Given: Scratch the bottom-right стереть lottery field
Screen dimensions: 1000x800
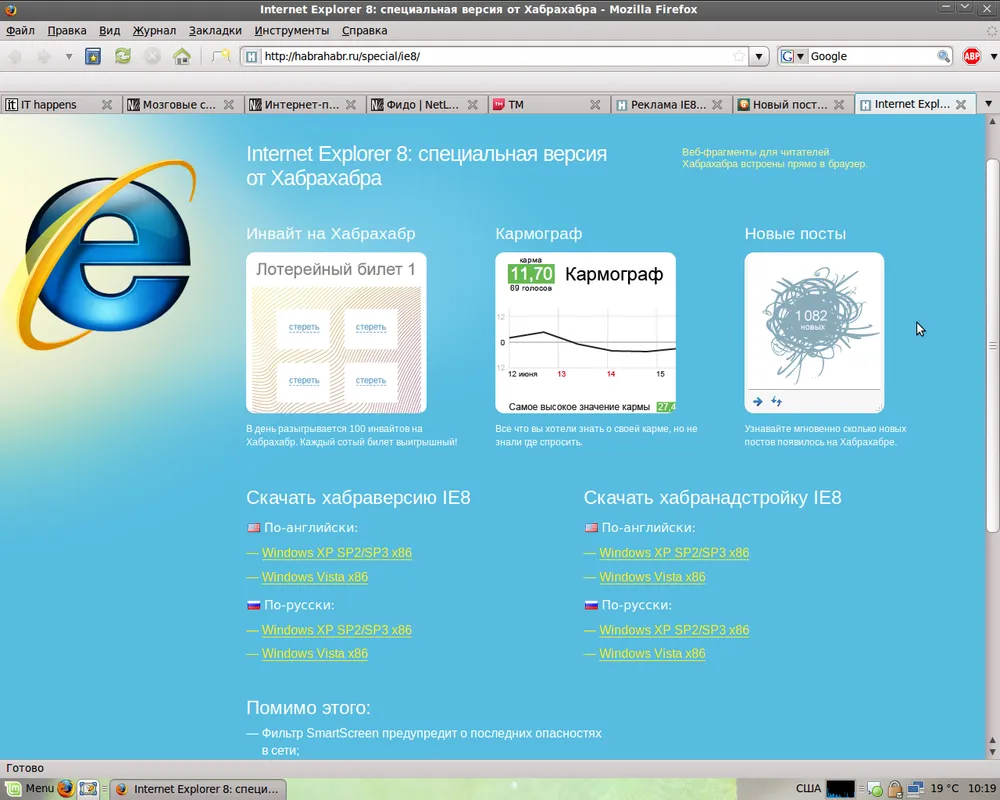Looking at the screenshot, I should [371, 381].
